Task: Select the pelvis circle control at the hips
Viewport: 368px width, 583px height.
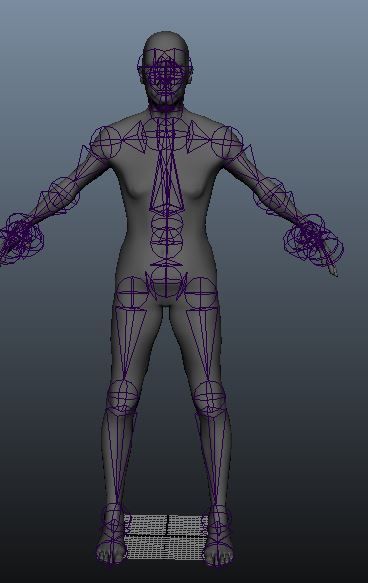Action: (x=166, y=281)
